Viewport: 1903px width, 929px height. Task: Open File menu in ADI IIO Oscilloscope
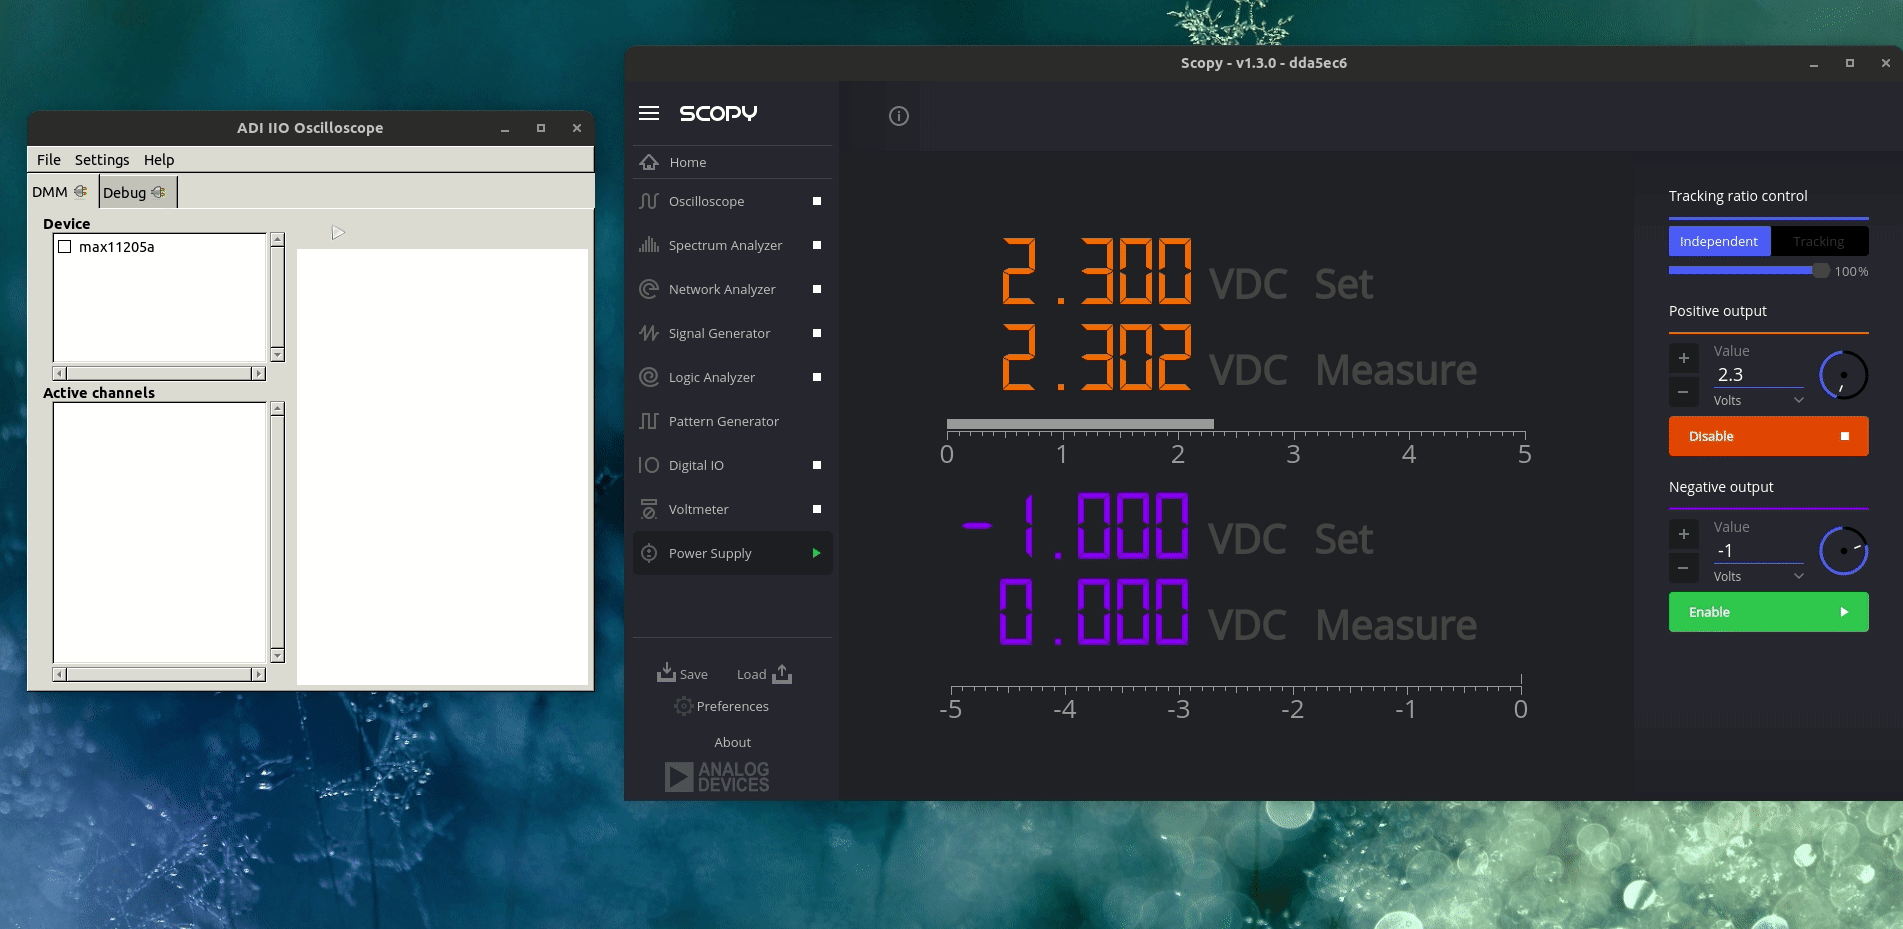49,160
